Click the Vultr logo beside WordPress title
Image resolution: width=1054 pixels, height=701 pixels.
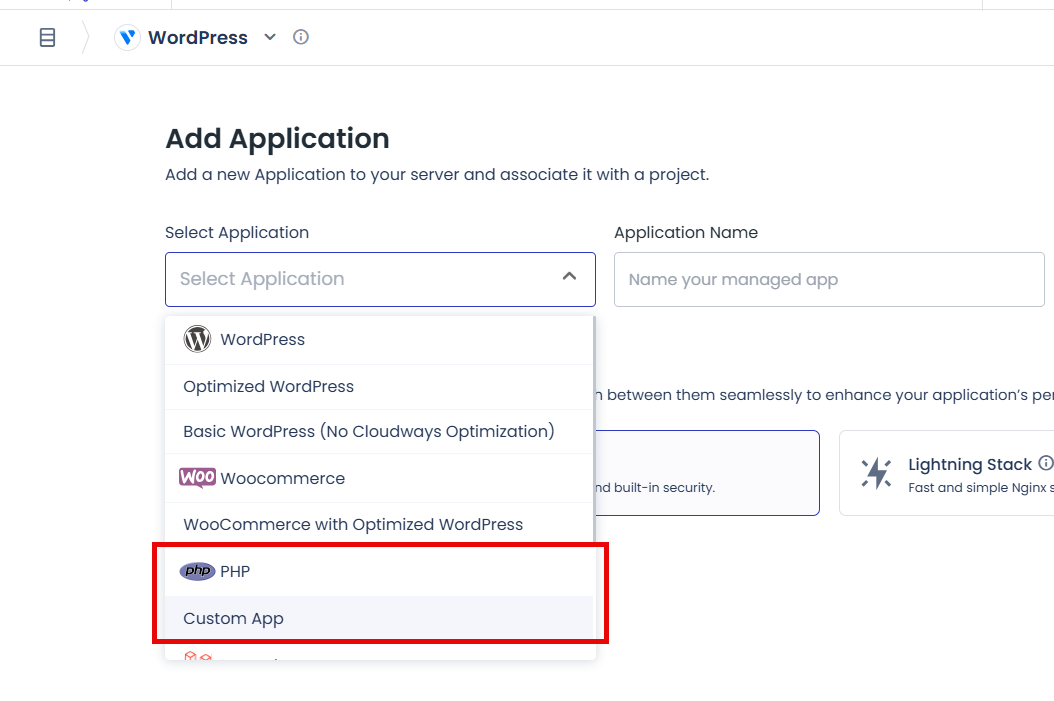(x=127, y=37)
